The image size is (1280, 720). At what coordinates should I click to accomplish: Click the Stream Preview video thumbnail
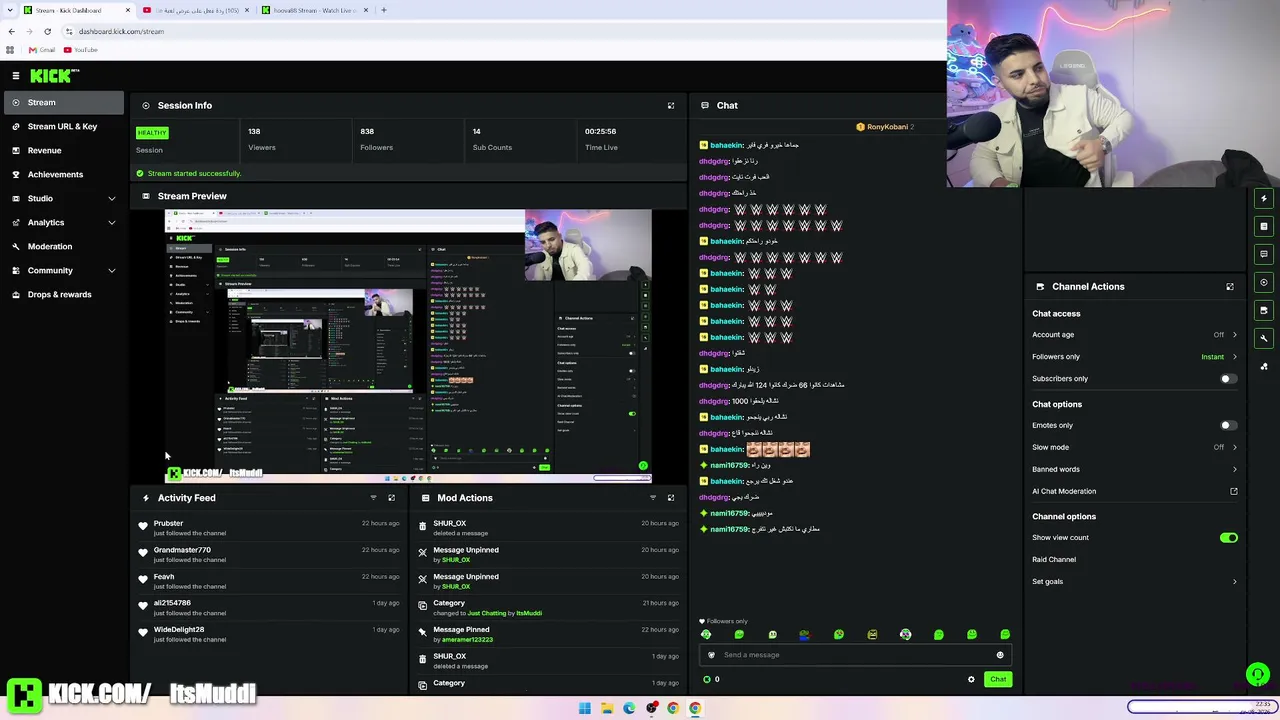click(408, 345)
